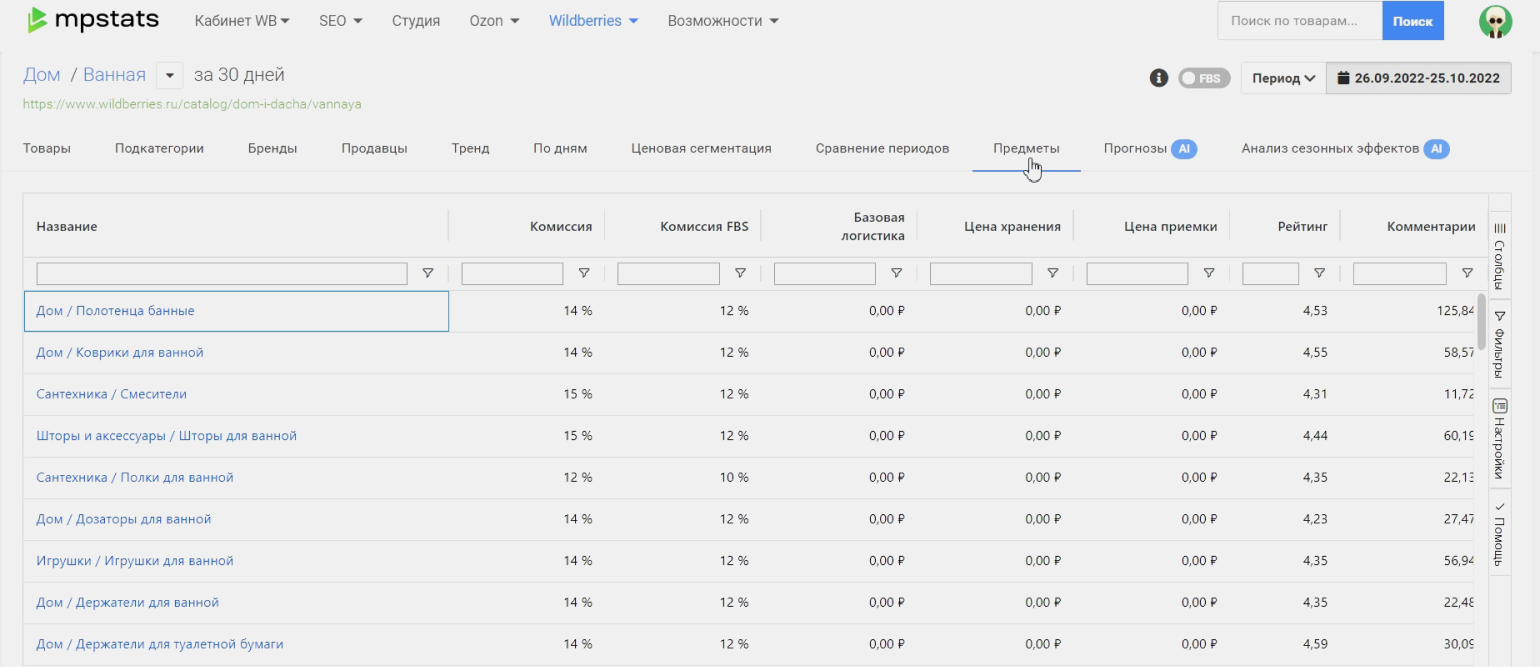Focus the Рейтинг filter input
The image size is (1540, 667).
(x=1270, y=273)
